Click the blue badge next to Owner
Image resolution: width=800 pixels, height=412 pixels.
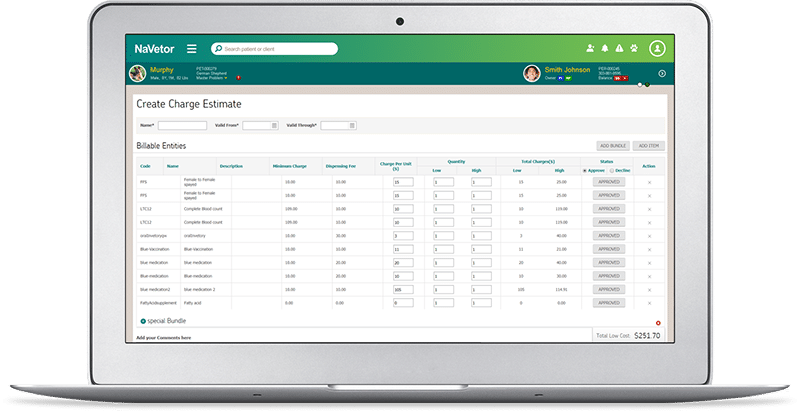[x=561, y=78]
